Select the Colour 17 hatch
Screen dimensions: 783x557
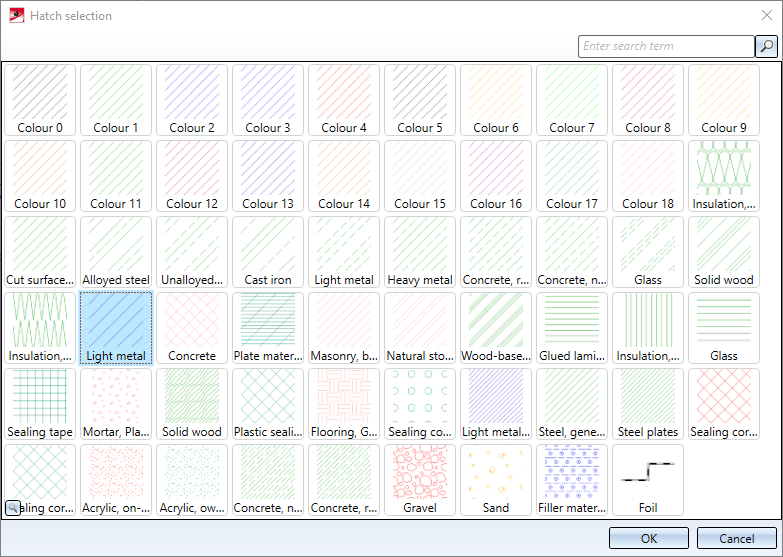572,176
